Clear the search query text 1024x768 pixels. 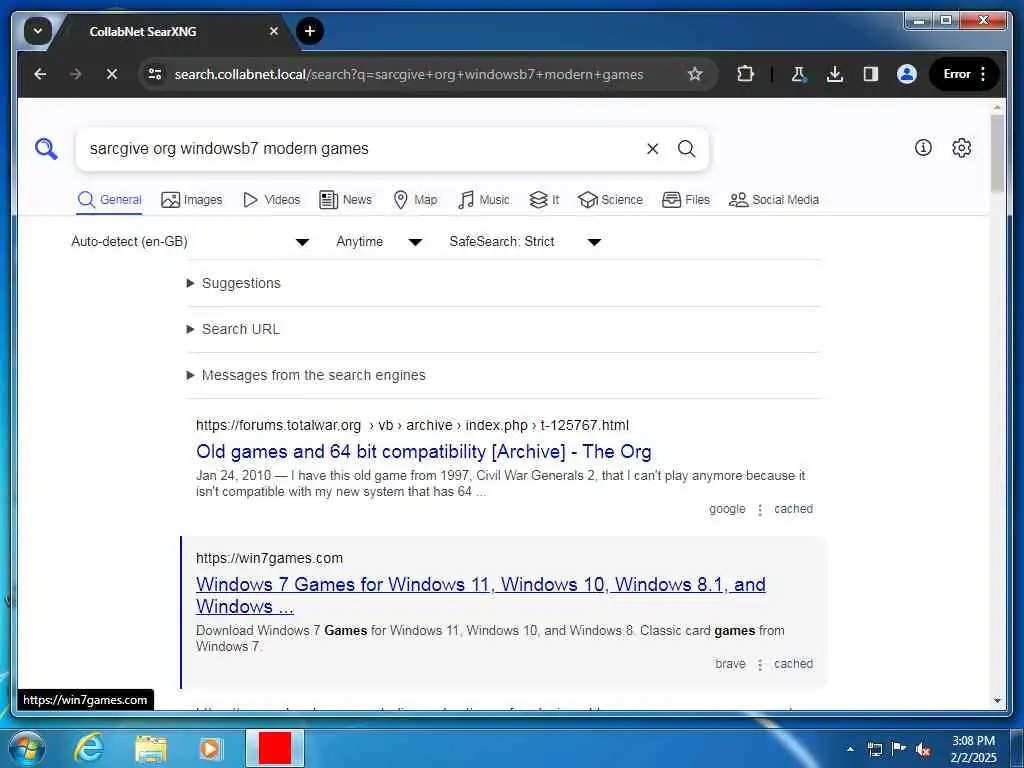click(x=652, y=149)
